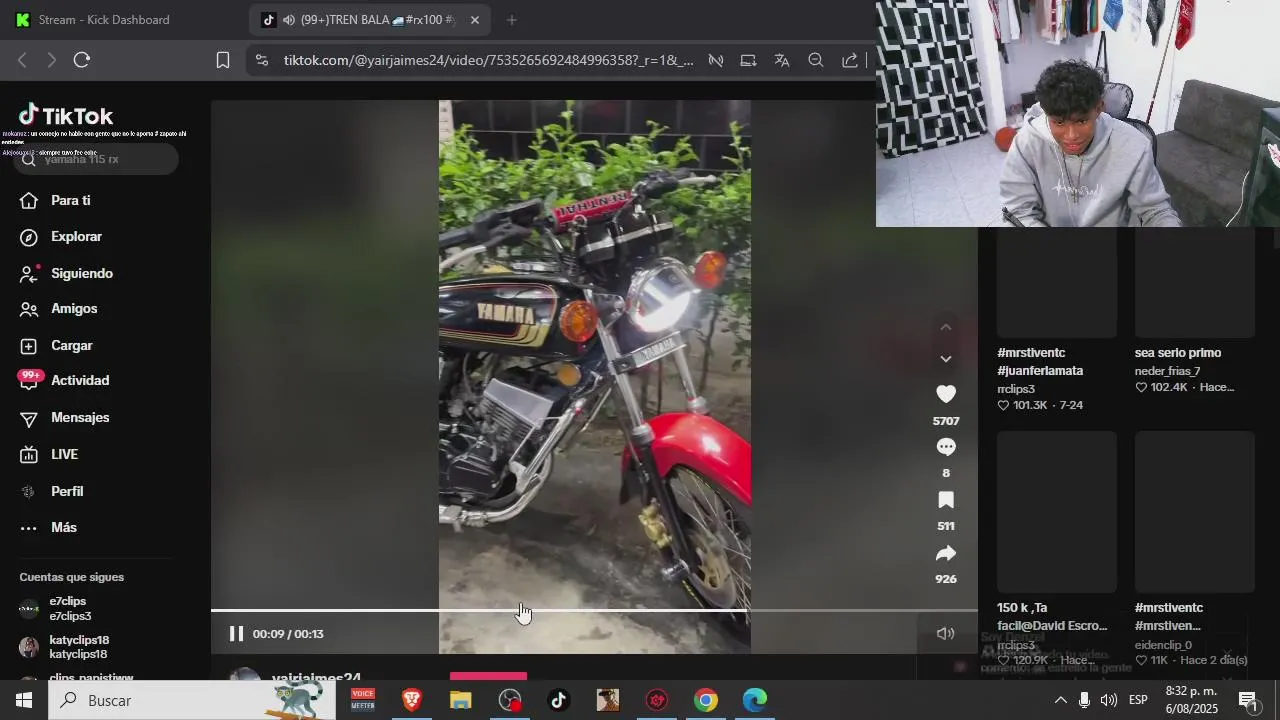Close the TREN BALA TikTok tab

point(475,20)
